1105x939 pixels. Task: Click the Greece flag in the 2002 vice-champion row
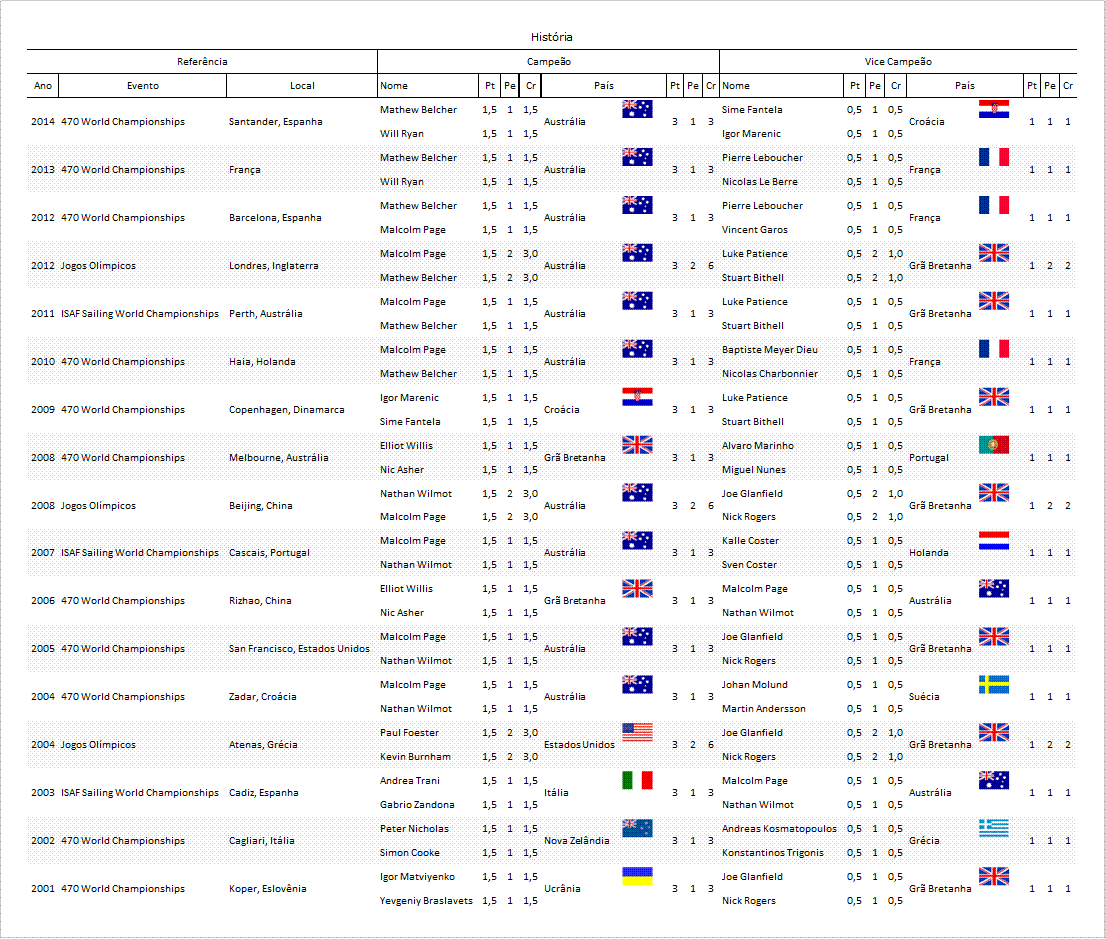coord(994,828)
